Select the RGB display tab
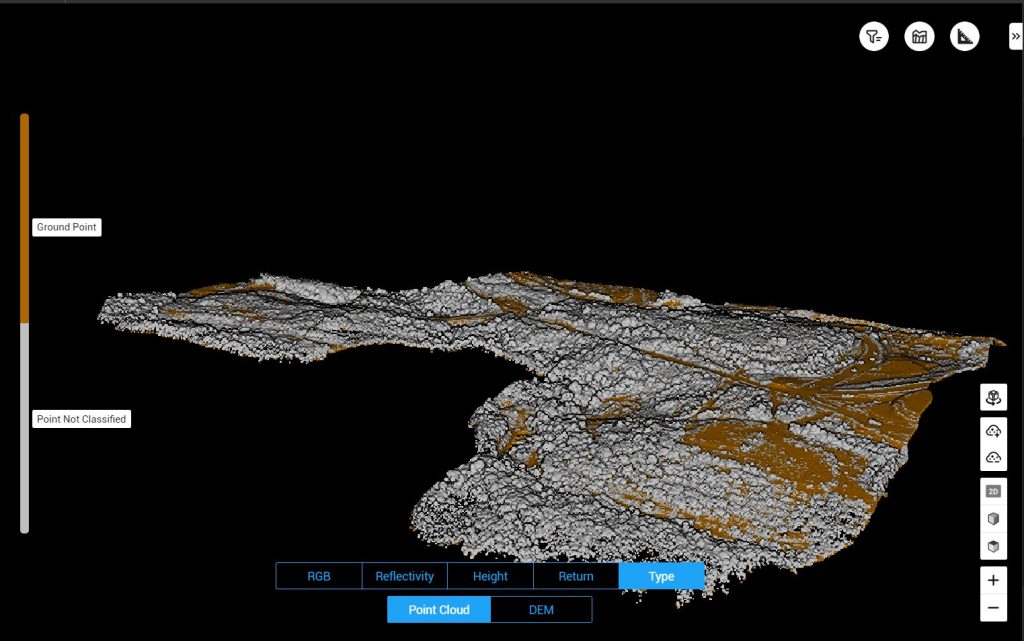This screenshot has width=1024, height=641. point(319,576)
